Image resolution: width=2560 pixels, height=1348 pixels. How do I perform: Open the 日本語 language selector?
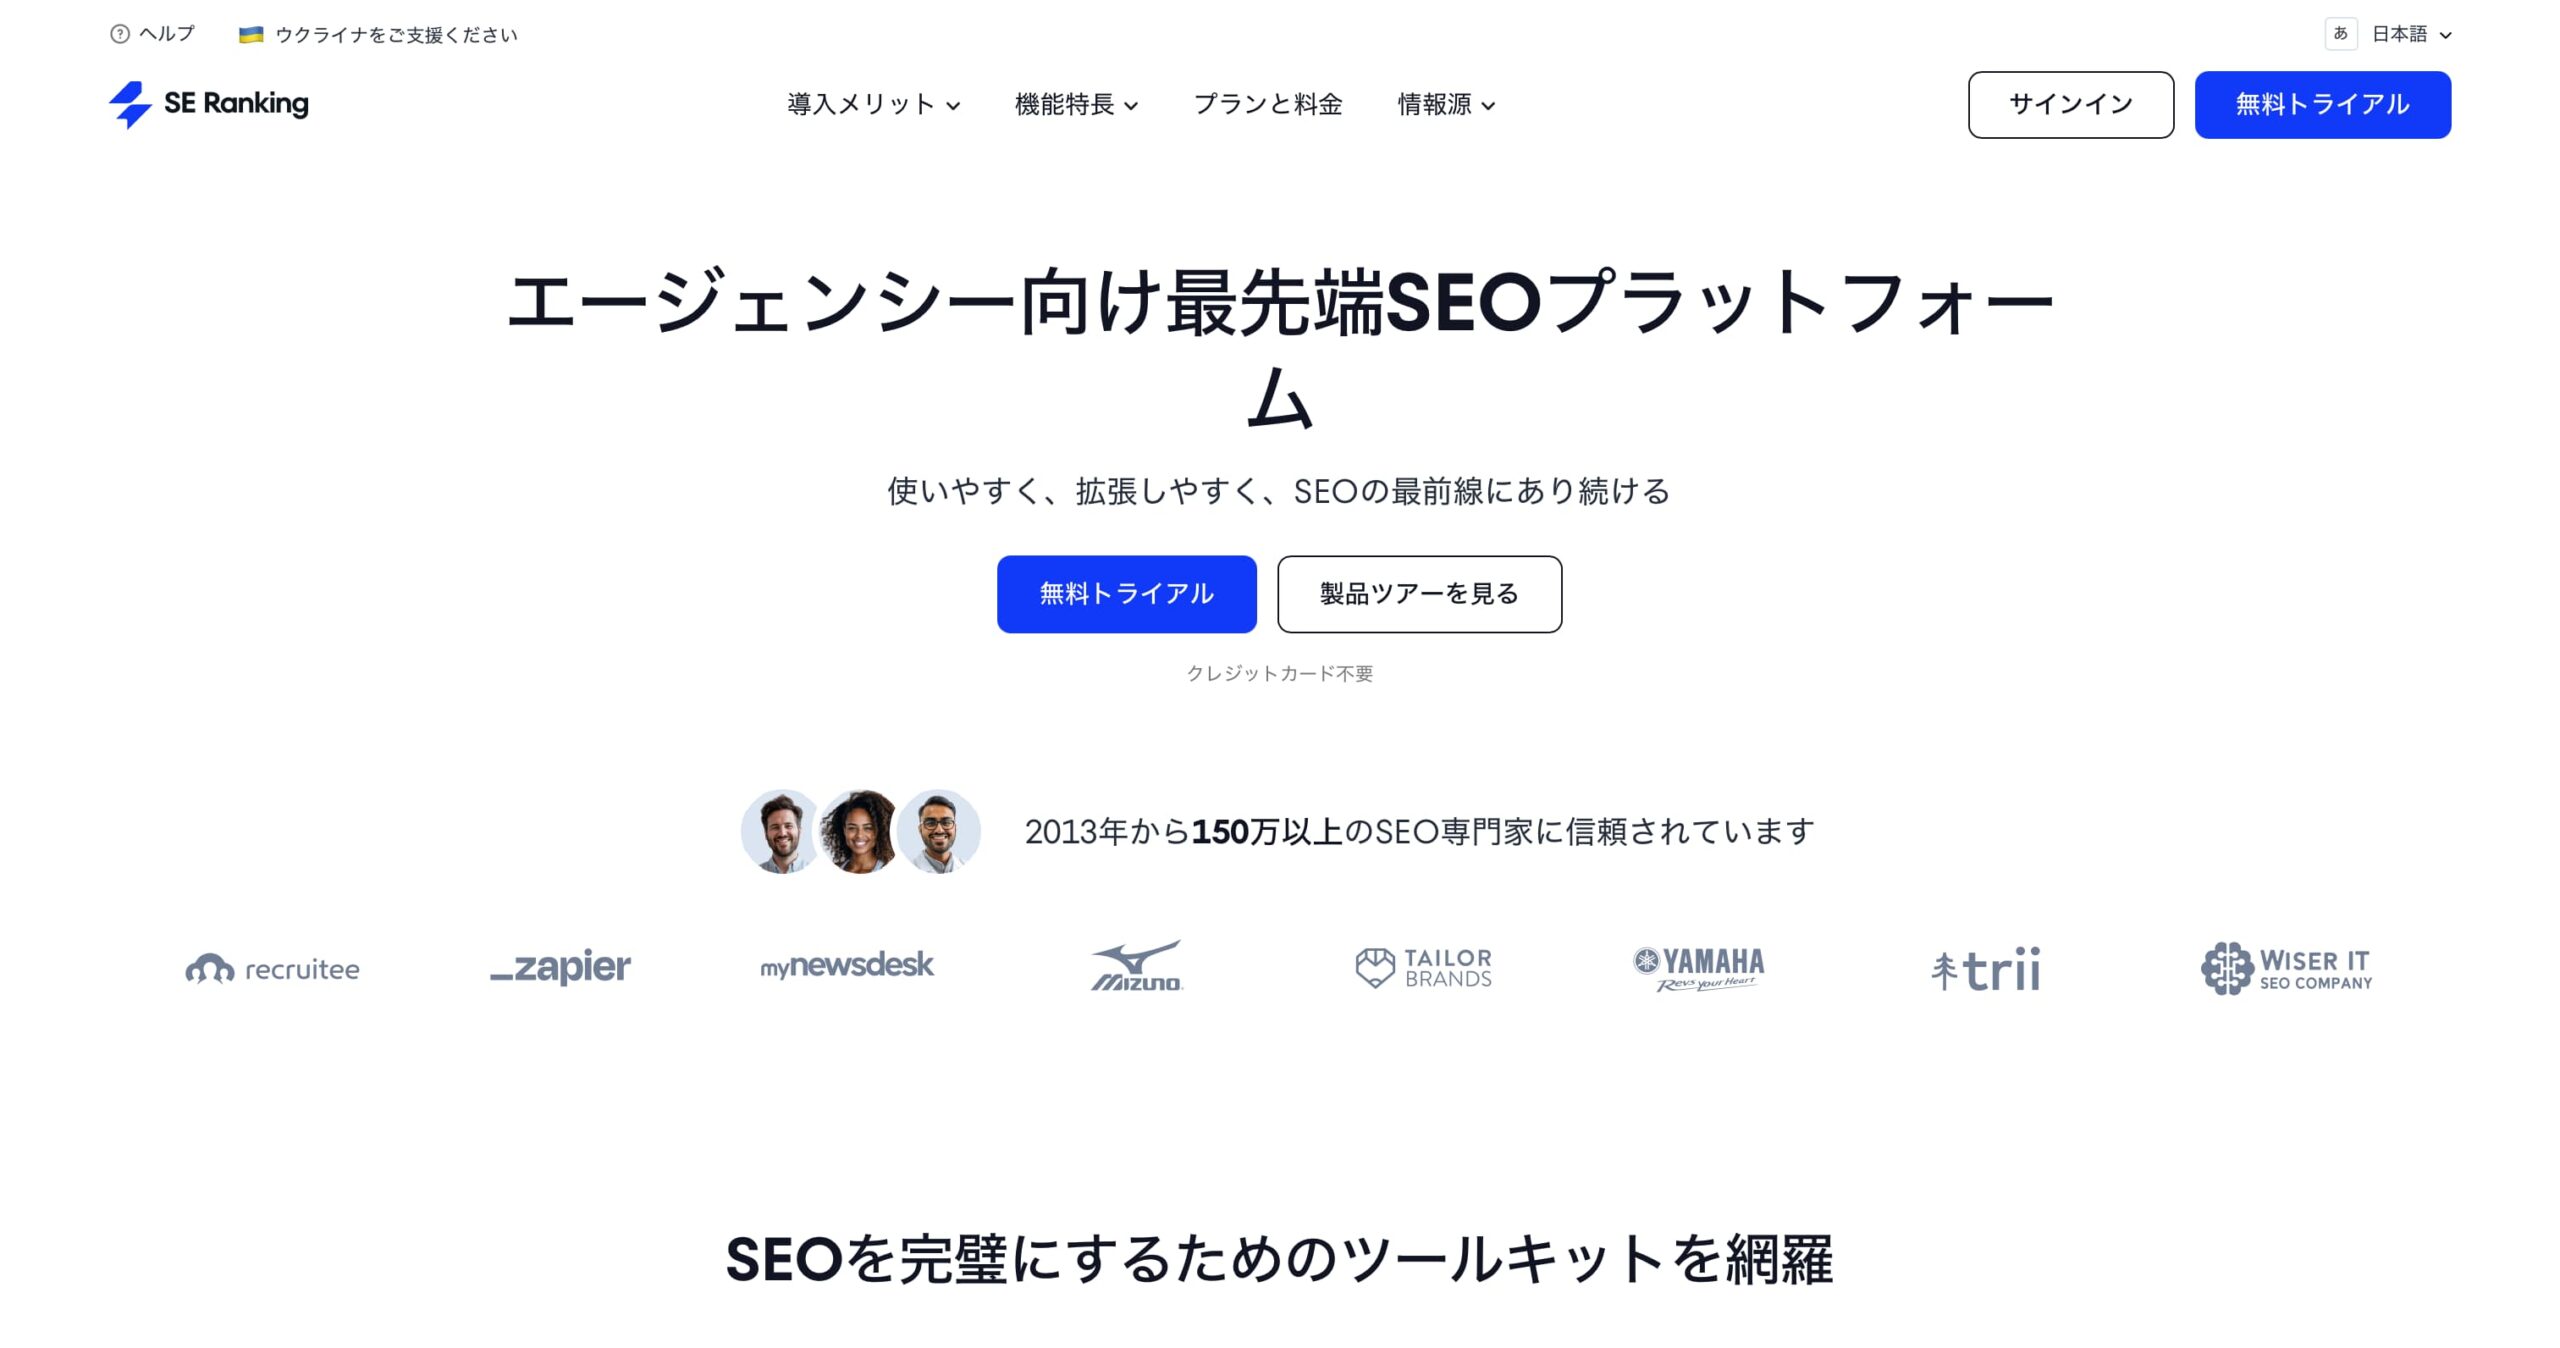click(x=2411, y=34)
